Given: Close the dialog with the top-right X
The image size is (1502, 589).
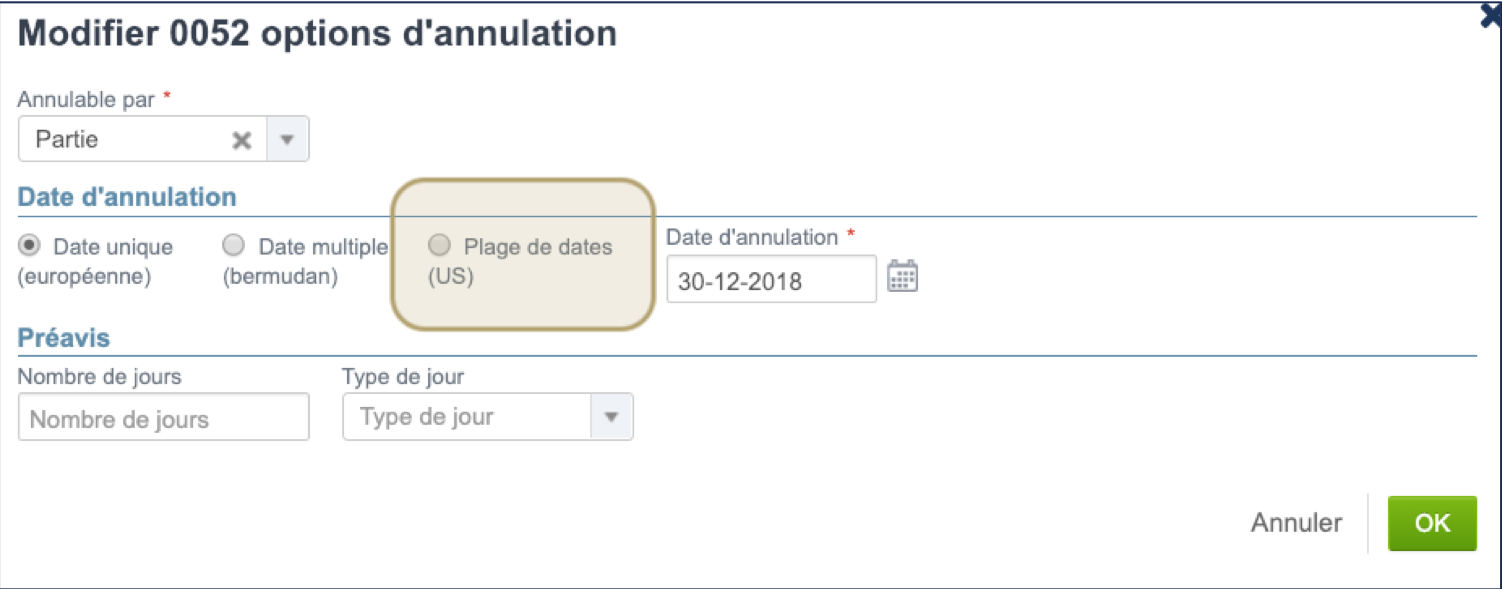Looking at the screenshot, I should pos(1490,14).
